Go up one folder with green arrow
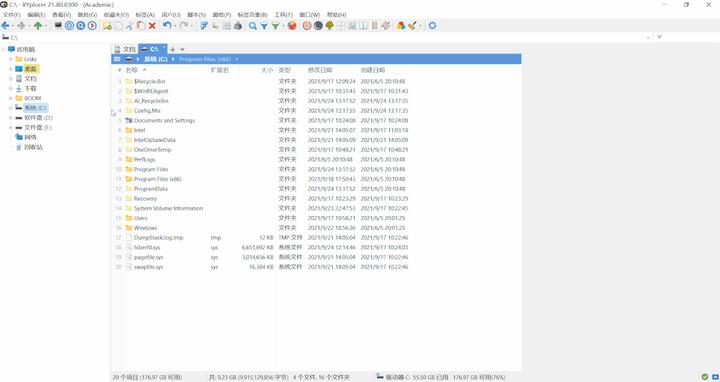The image size is (720, 382). [x=38, y=26]
